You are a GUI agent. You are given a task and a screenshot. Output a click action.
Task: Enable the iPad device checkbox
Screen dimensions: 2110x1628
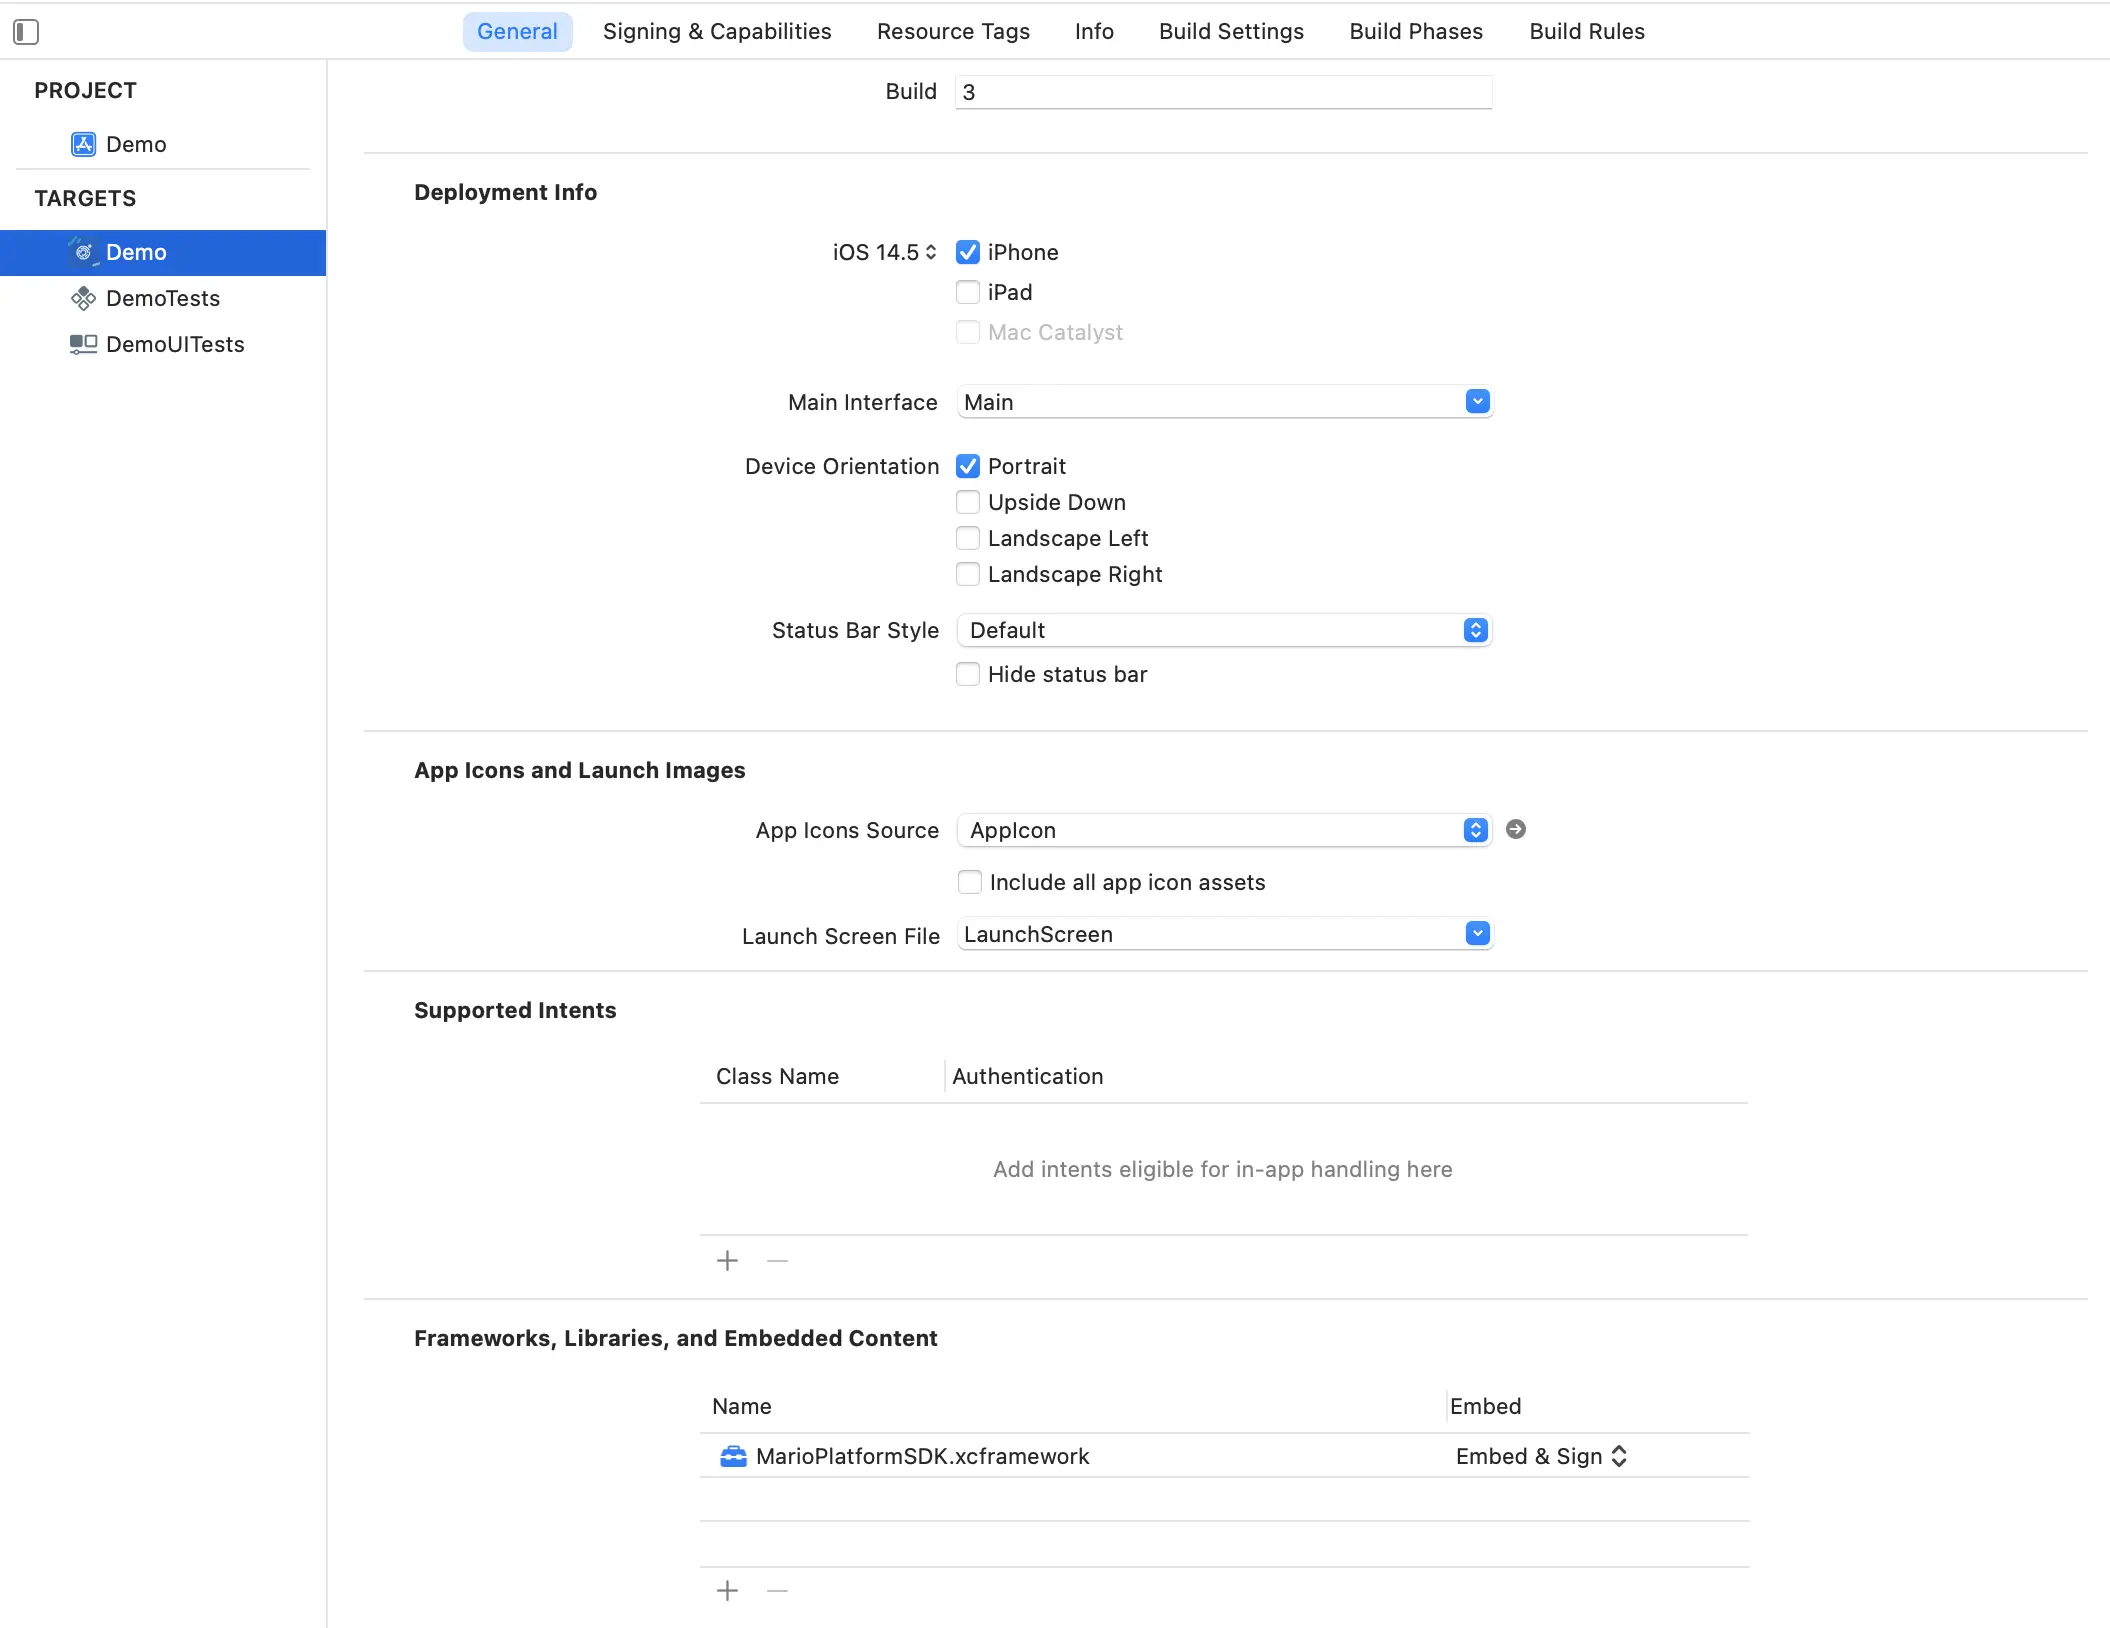tap(967, 292)
